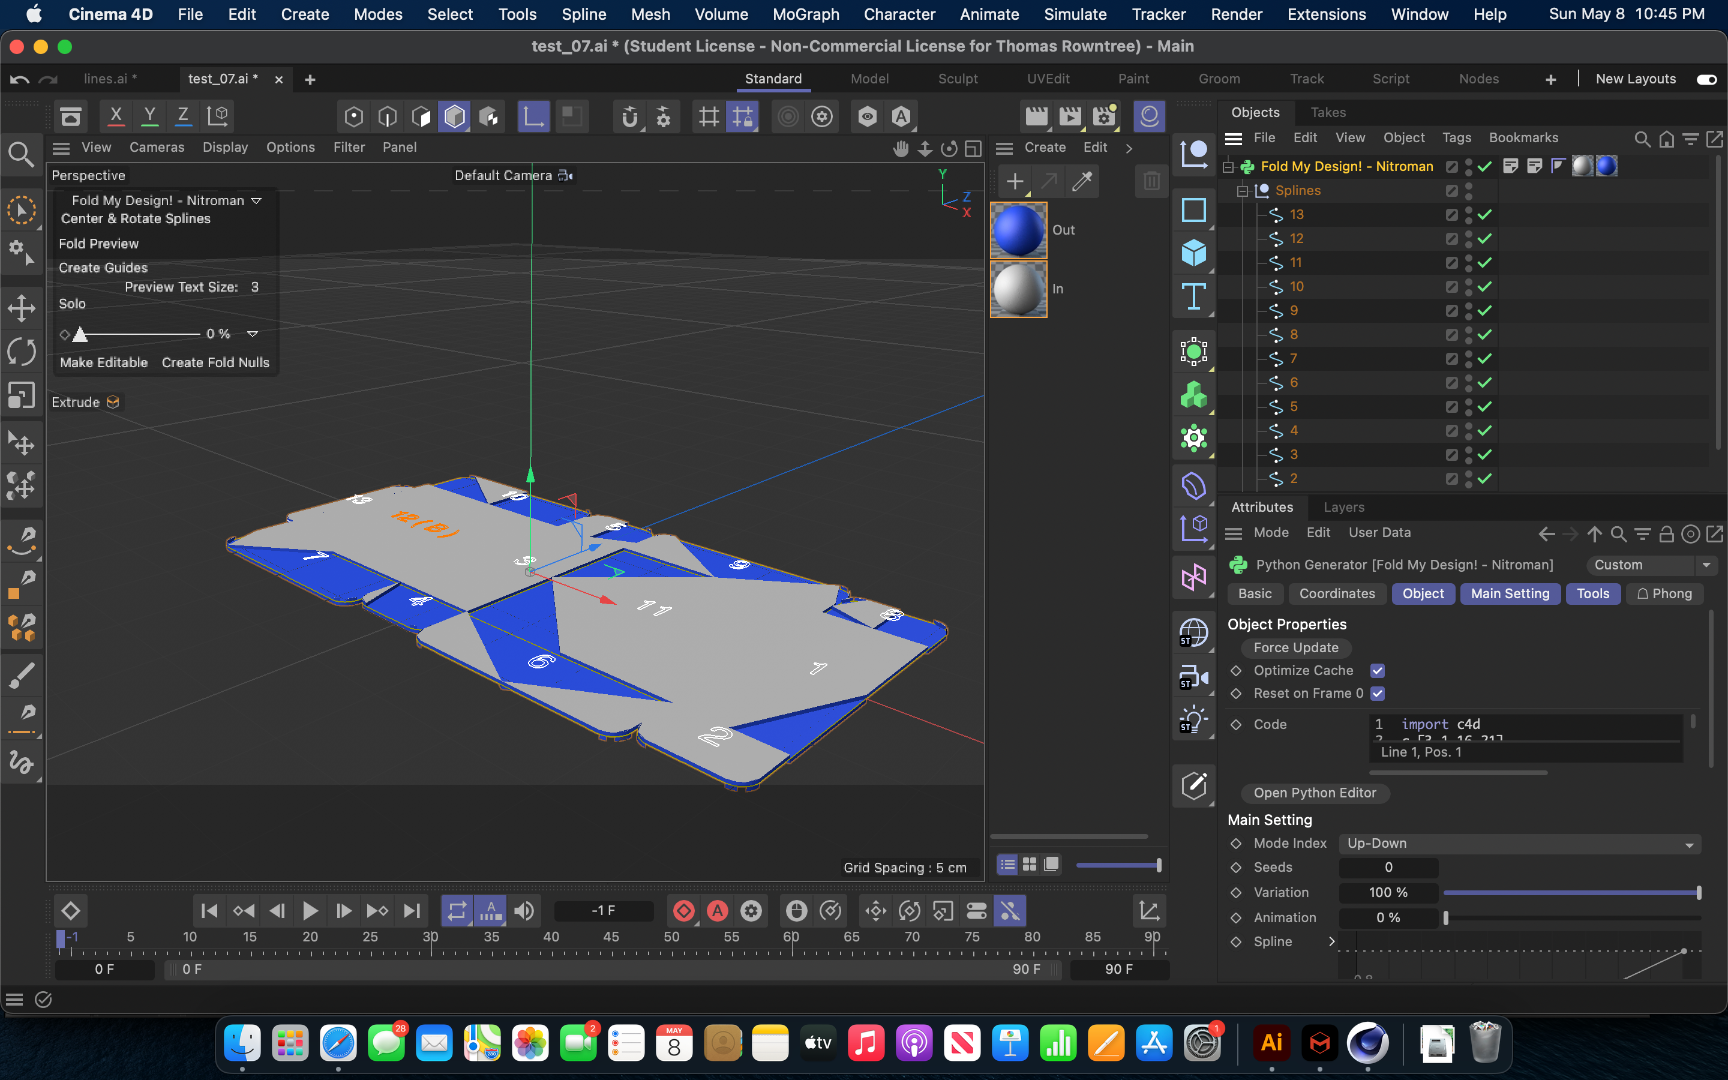Click Attributes back arrow icon
The height and width of the screenshot is (1080, 1728).
[x=1547, y=534]
